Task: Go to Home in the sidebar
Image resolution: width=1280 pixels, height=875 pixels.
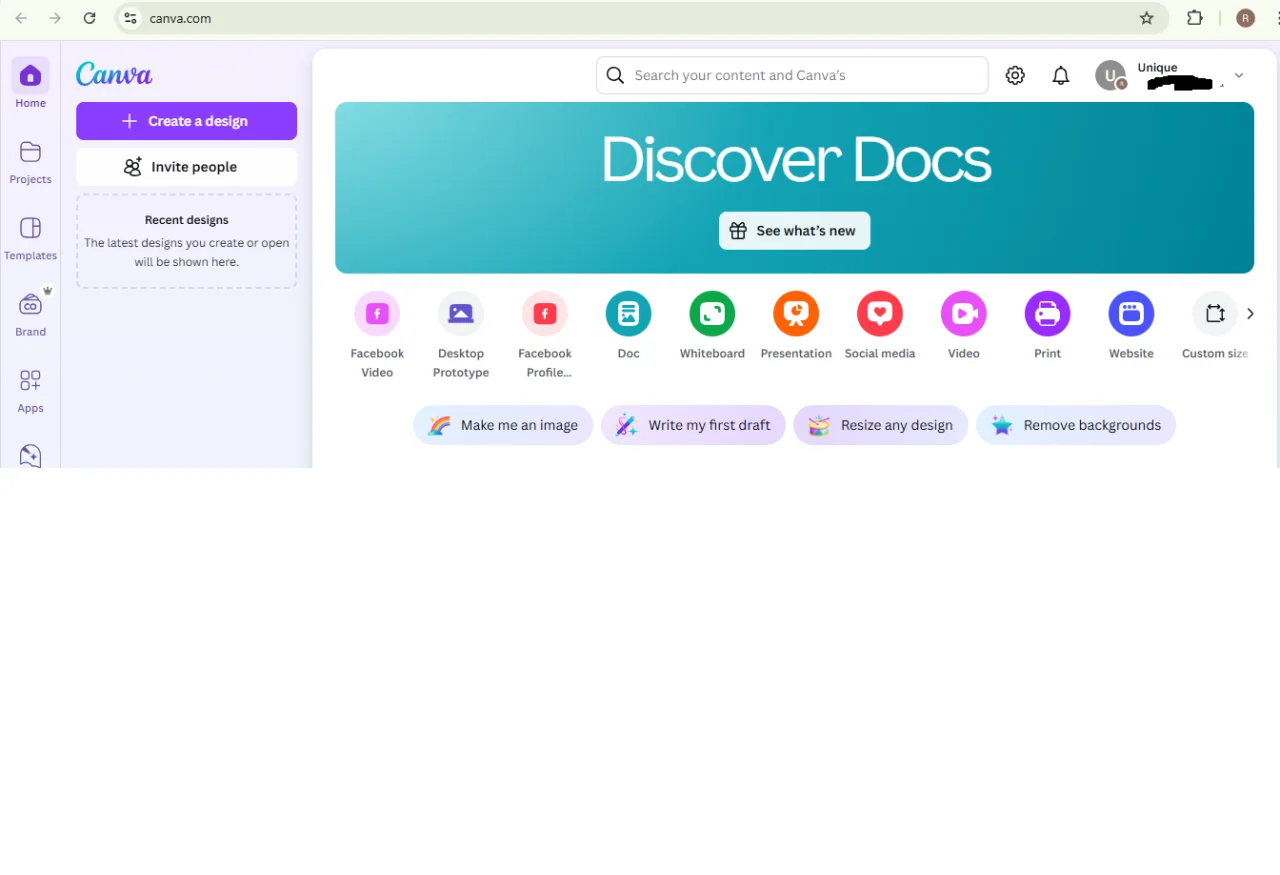Action: [30, 84]
